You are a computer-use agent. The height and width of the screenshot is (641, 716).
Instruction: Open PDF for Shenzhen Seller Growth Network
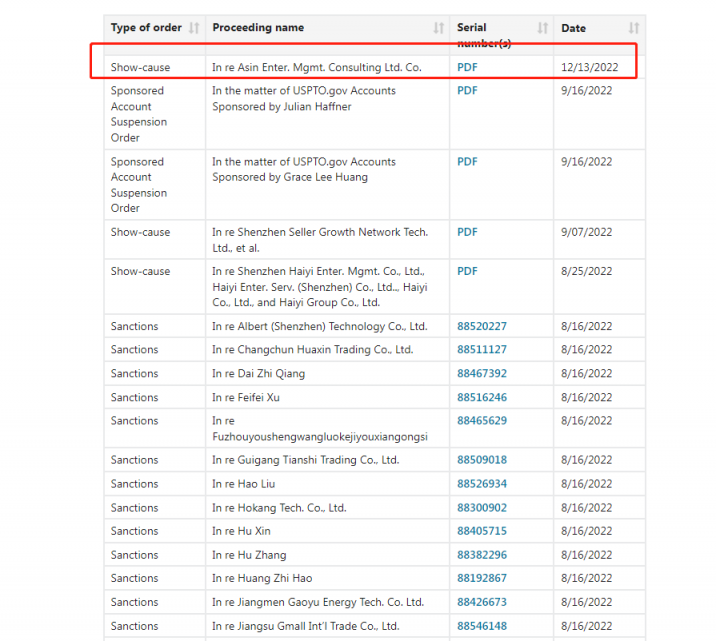pos(467,232)
